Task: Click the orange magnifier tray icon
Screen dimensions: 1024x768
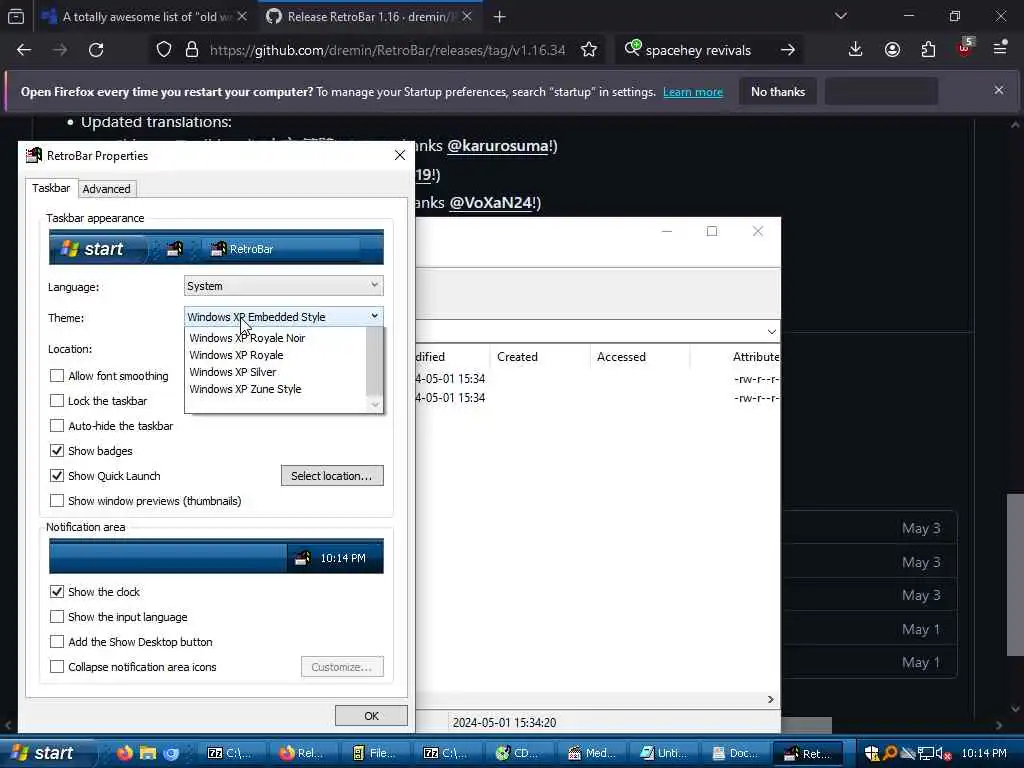Action: 889,753
